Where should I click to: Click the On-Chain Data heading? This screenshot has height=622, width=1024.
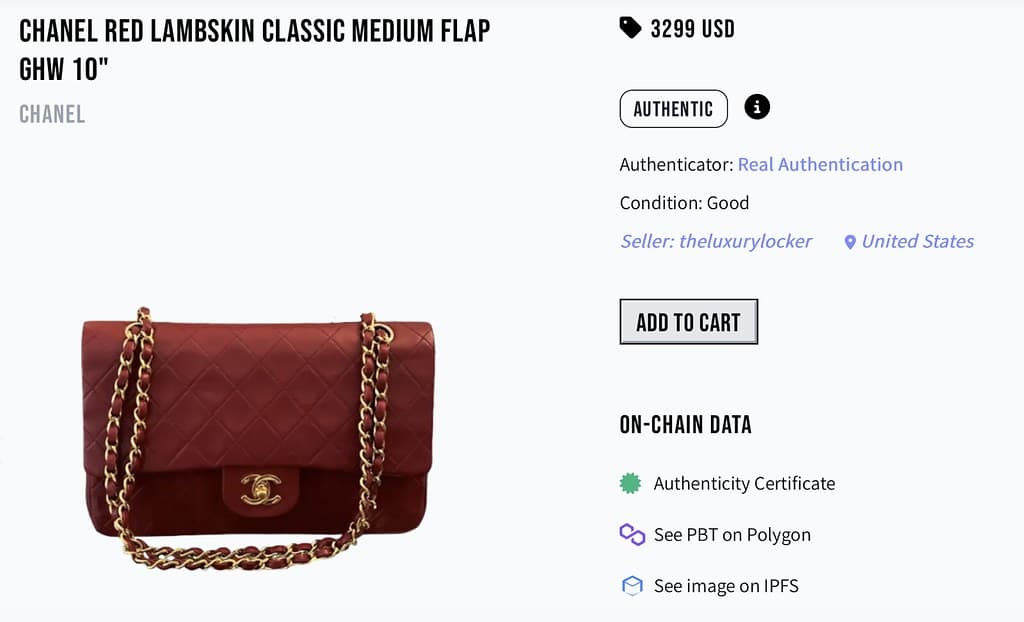point(685,424)
